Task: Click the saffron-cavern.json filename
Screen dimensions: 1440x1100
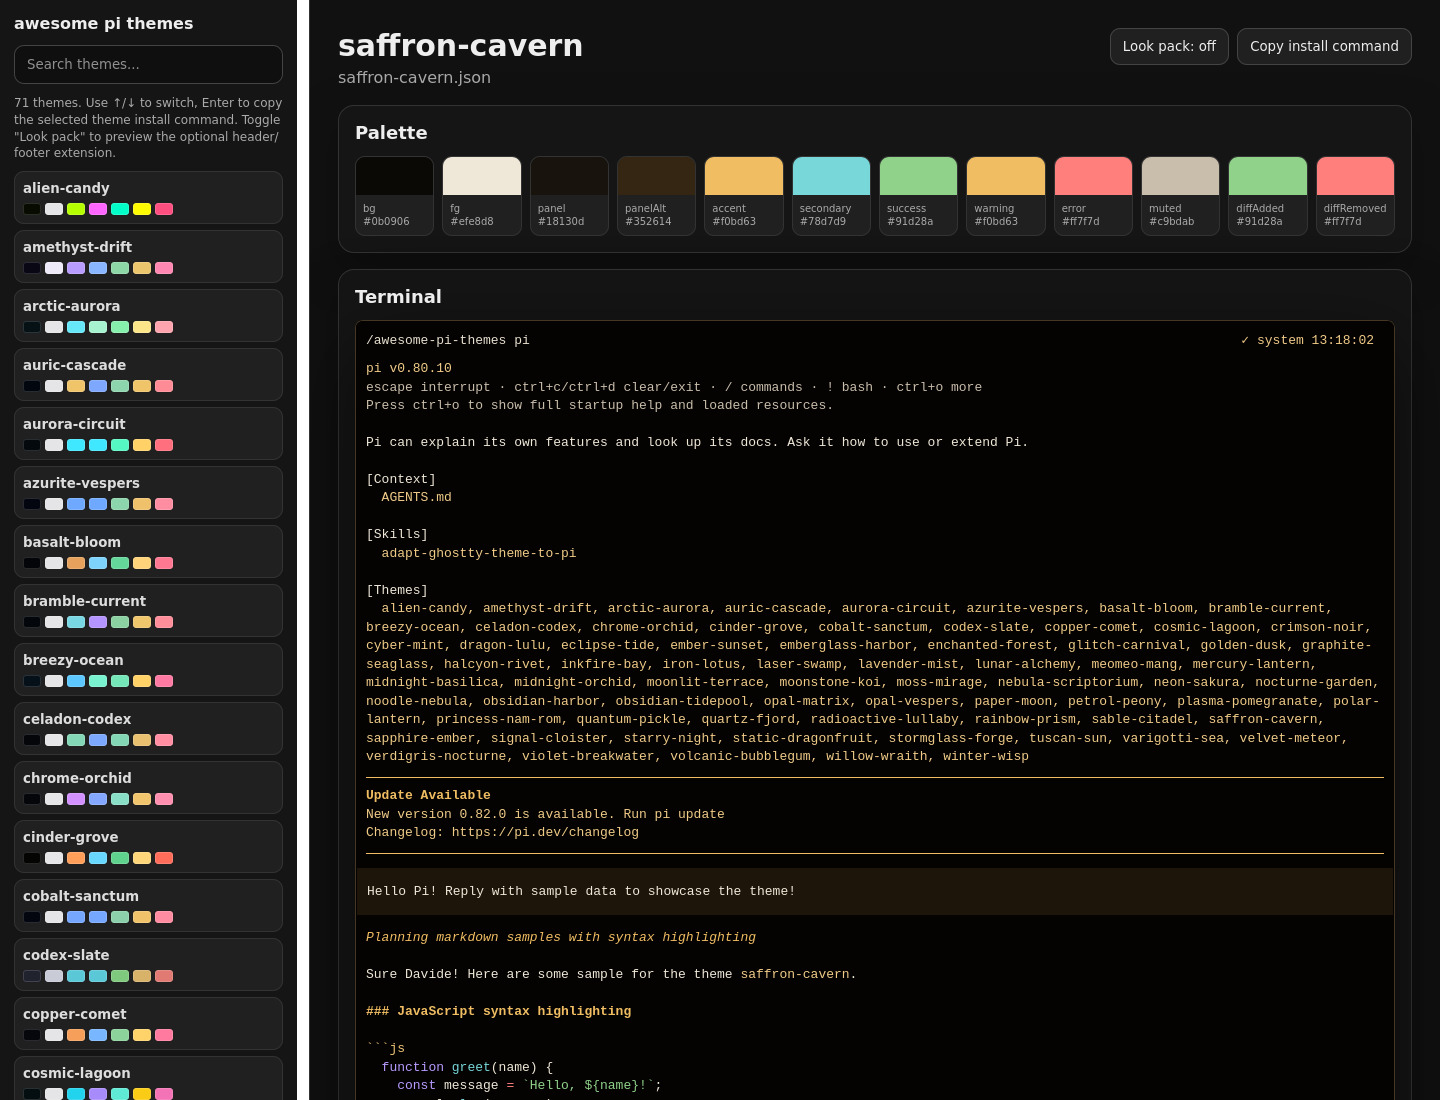Action: [x=414, y=77]
